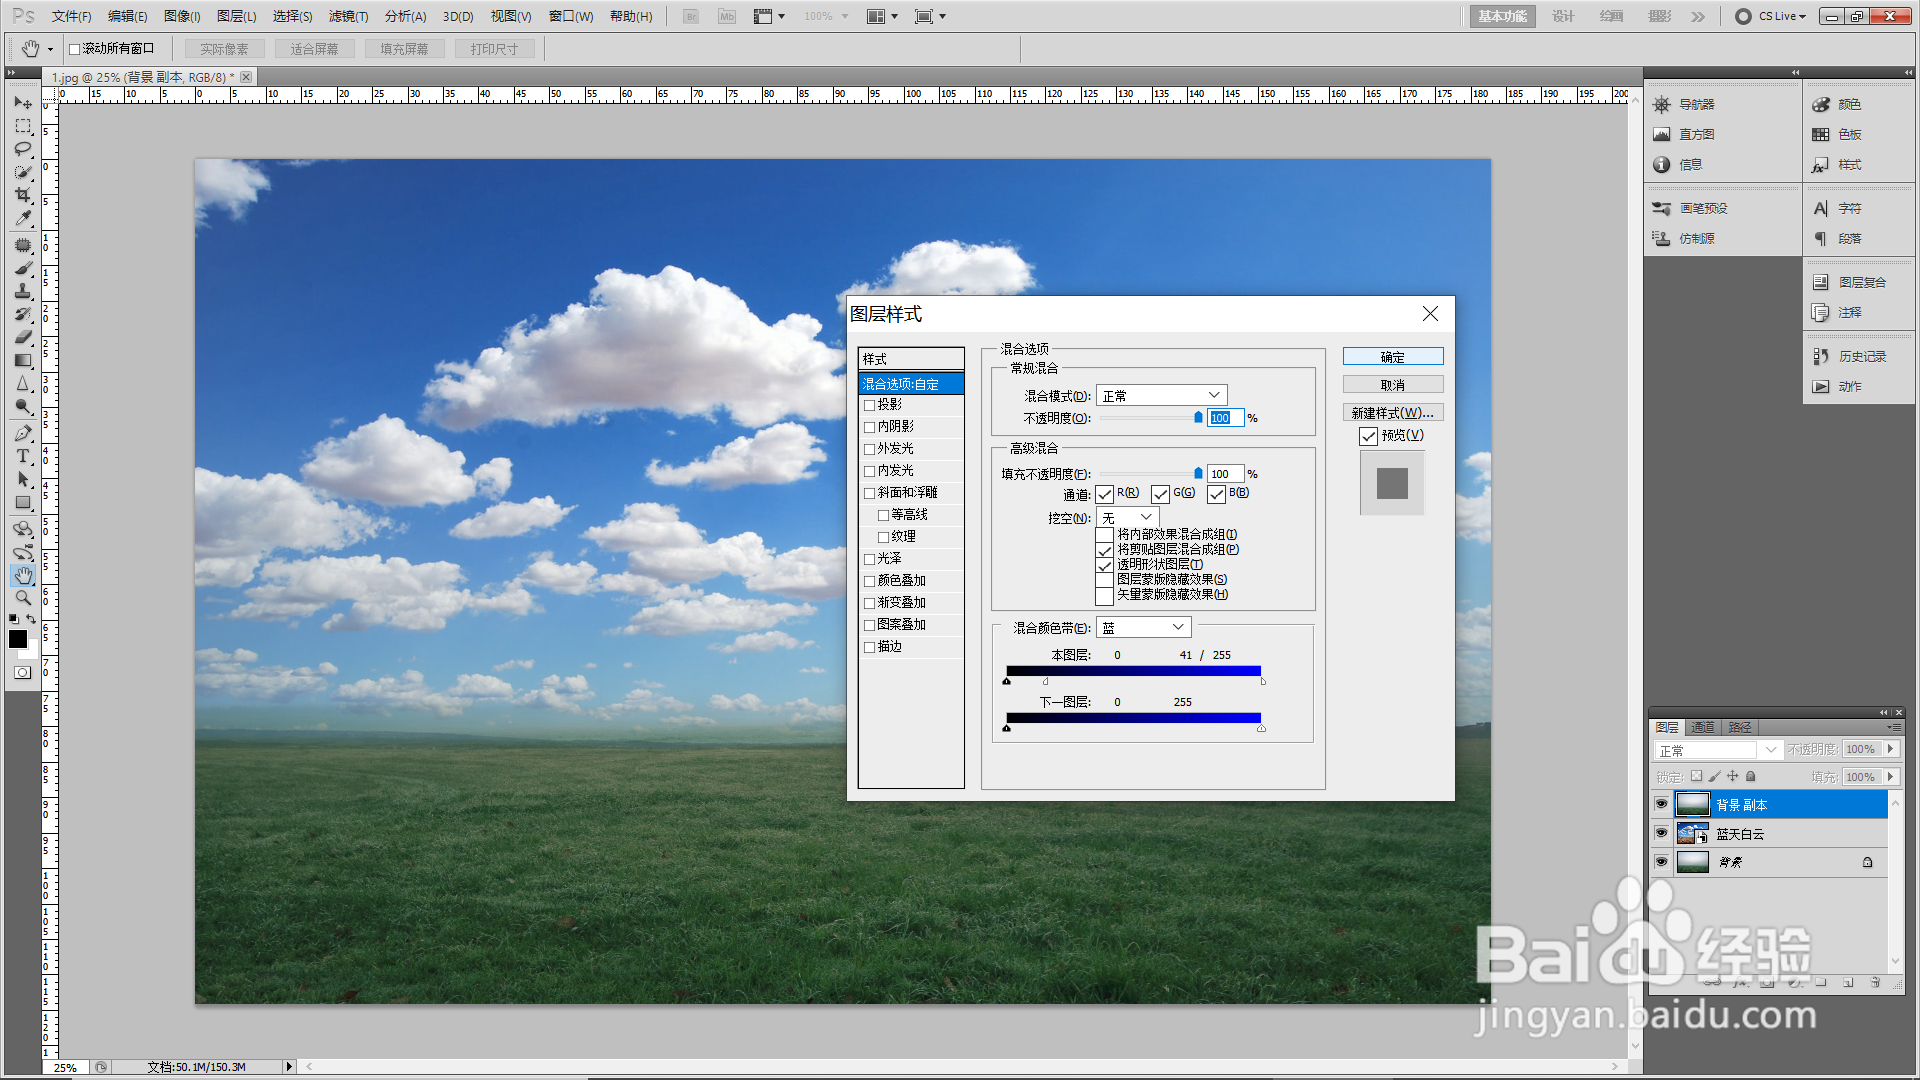Select the Crop tool
Image resolution: width=1920 pixels, height=1080 pixels.
pyautogui.click(x=23, y=195)
